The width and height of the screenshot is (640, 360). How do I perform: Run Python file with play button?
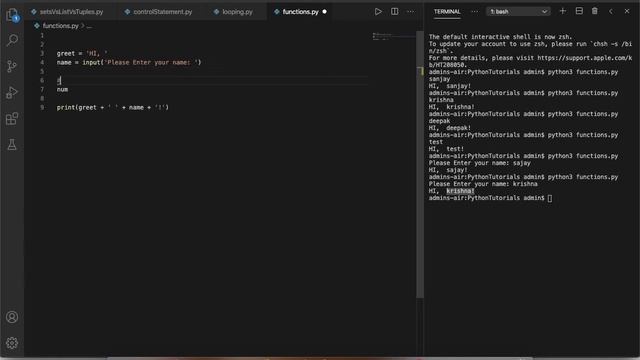[x=378, y=11]
